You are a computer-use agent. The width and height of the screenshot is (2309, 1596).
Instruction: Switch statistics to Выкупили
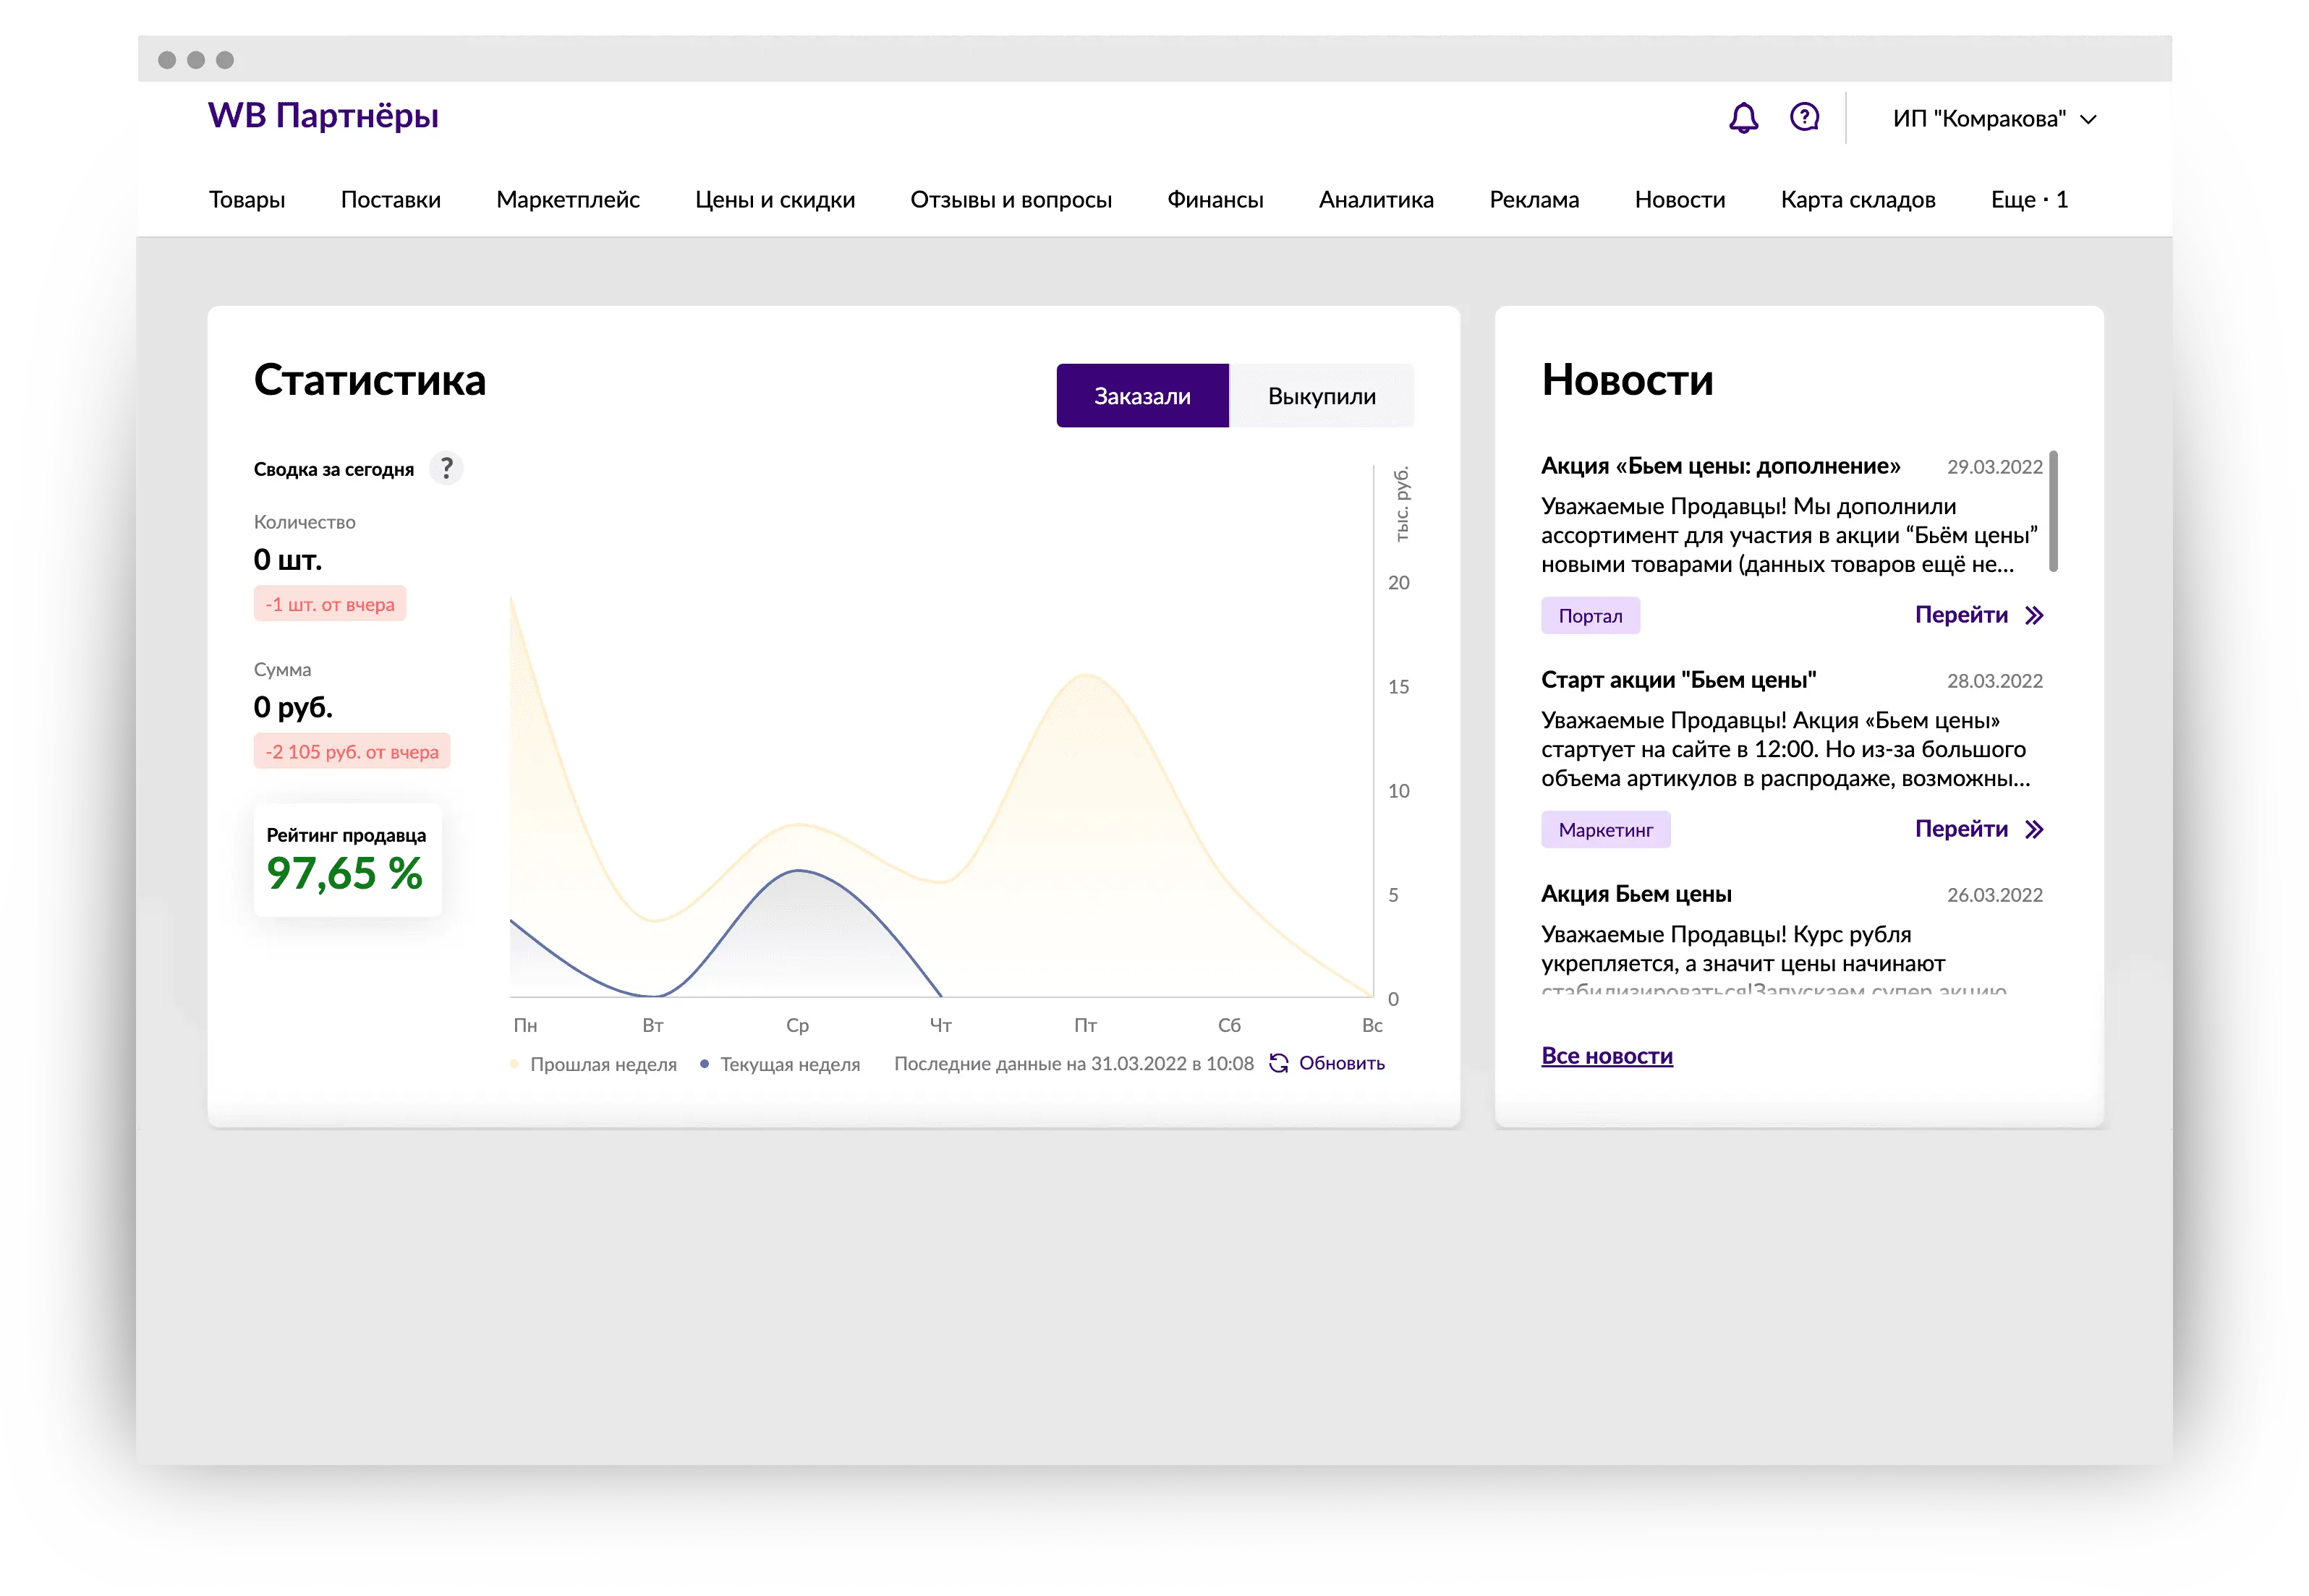coord(1321,396)
